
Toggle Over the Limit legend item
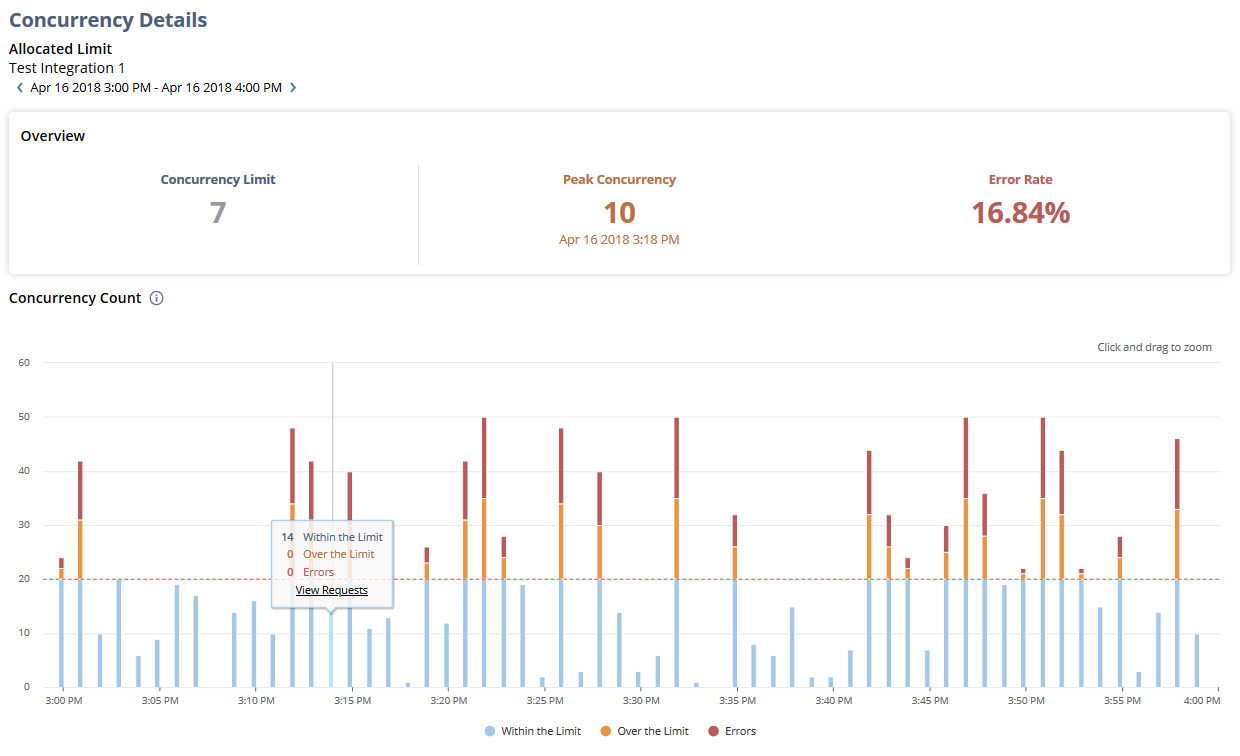click(644, 731)
